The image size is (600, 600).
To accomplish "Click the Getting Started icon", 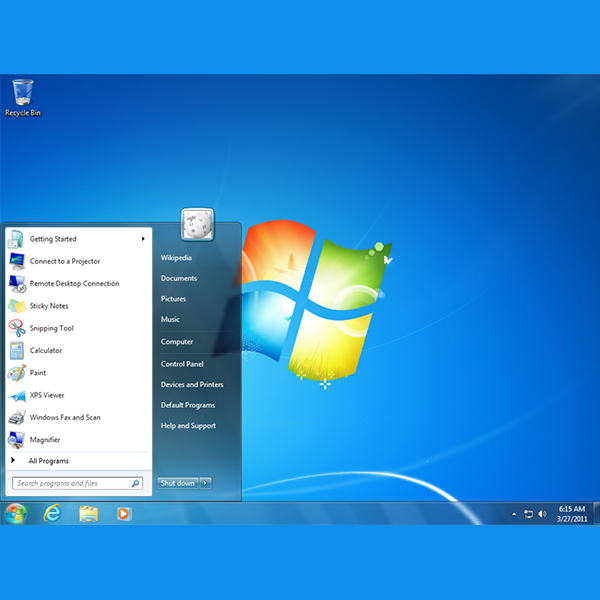I will tap(16, 239).
